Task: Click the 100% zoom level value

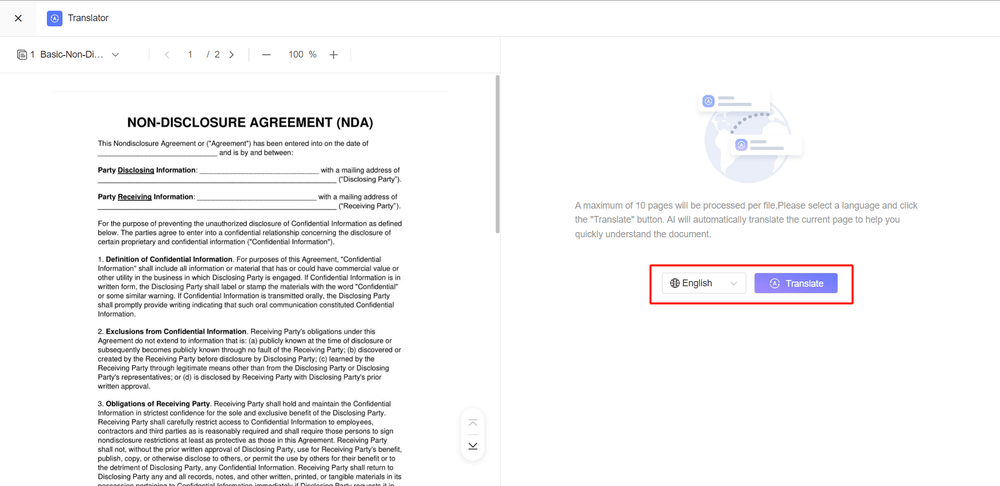Action: click(301, 55)
